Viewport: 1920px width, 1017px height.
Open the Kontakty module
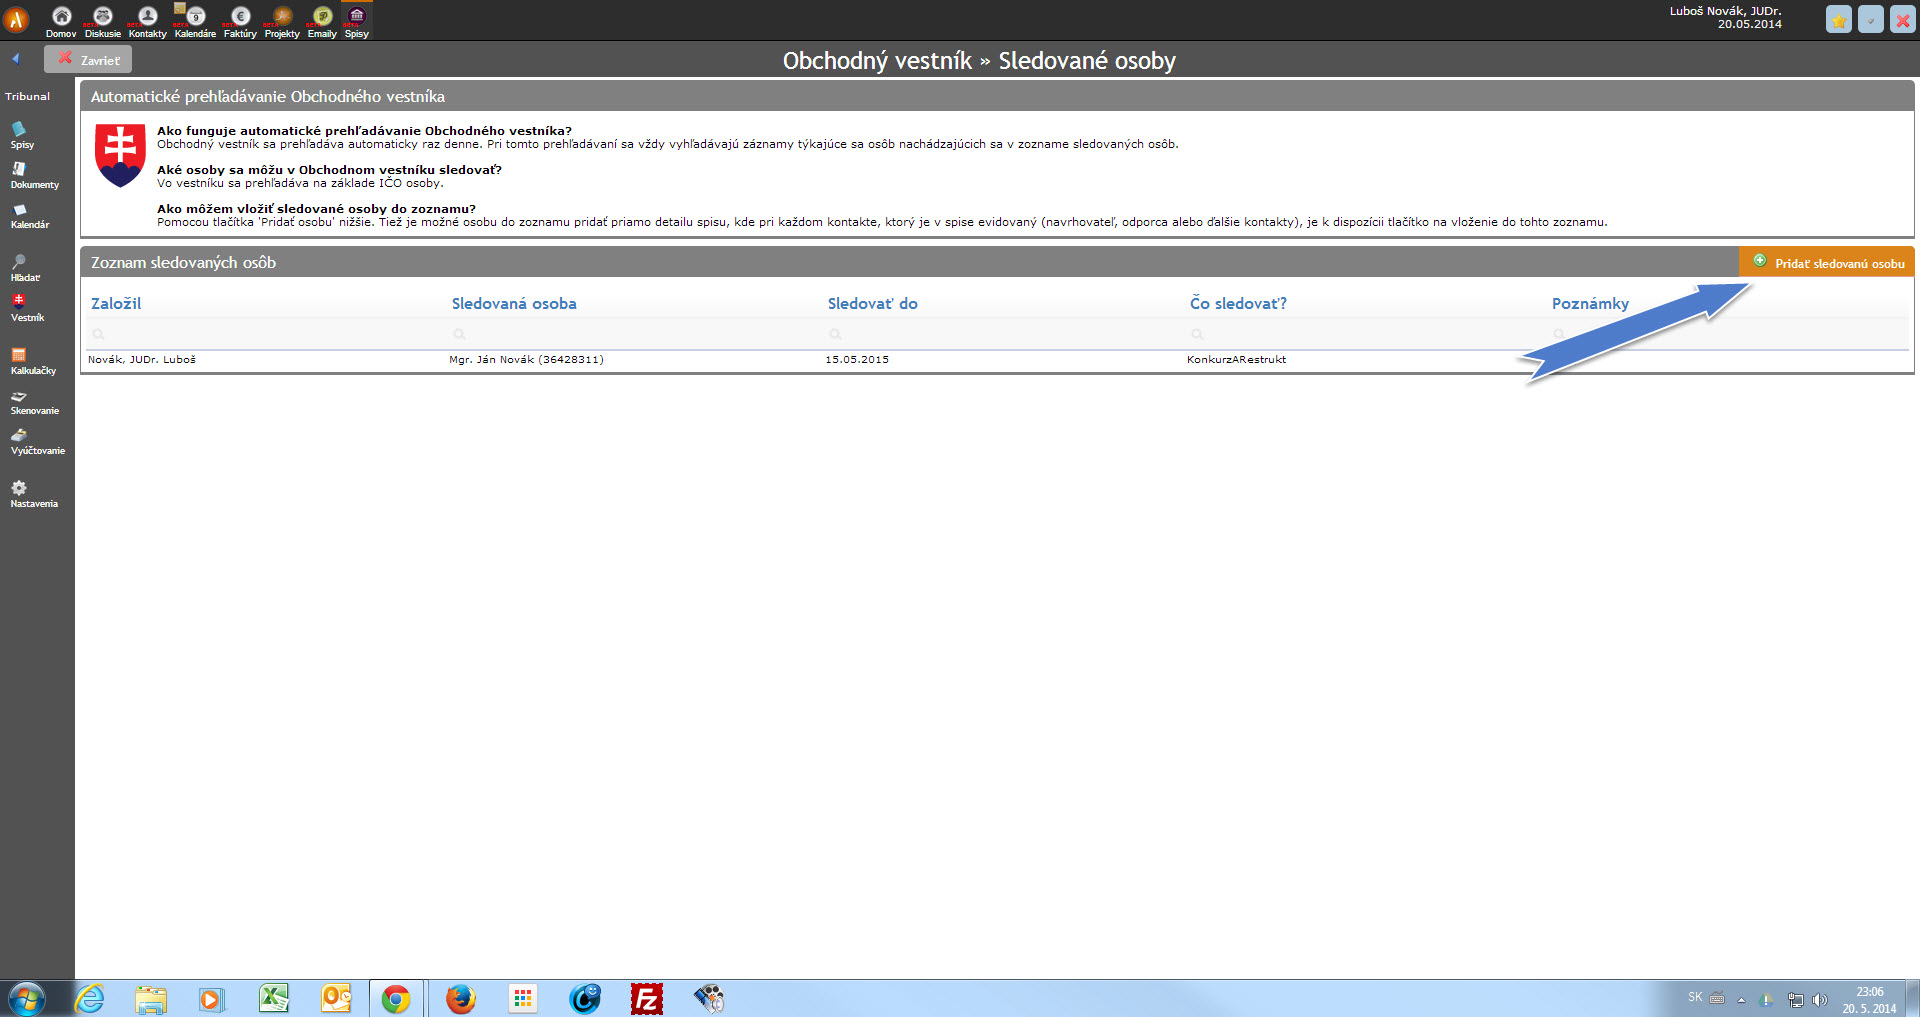tap(147, 21)
